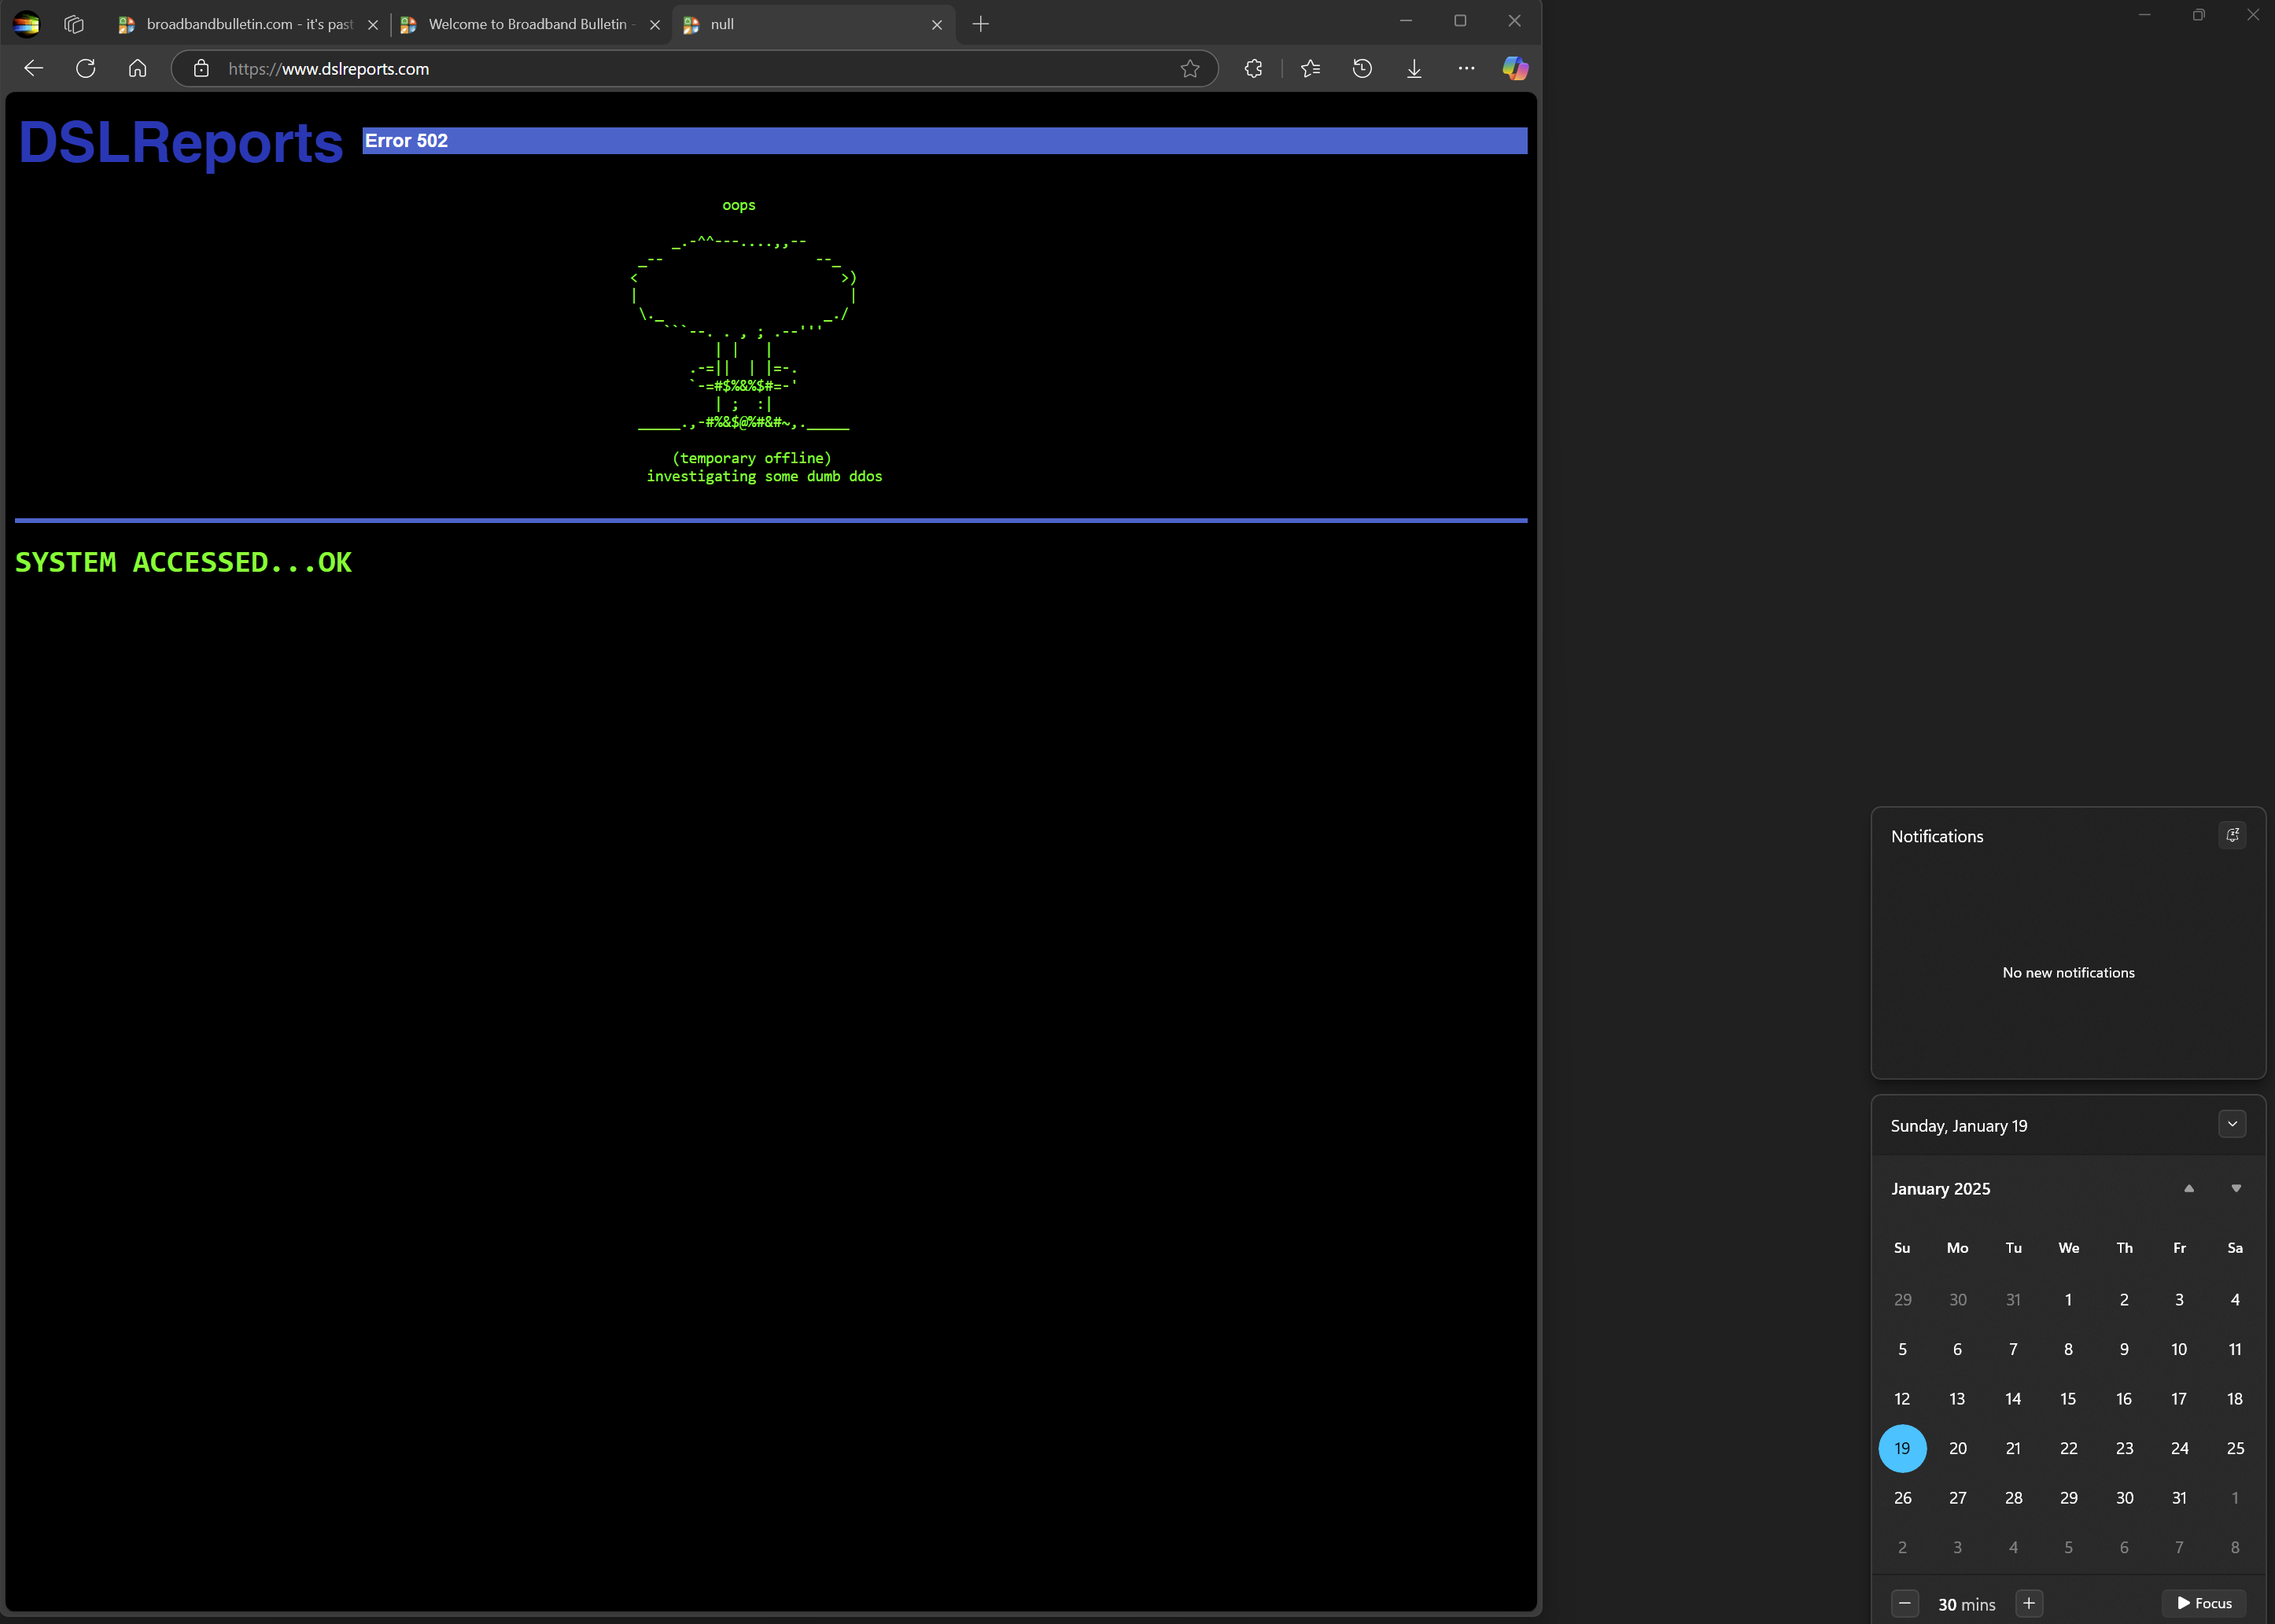Open the Downloads panel
2275x1624 pixels.
point(1414,68)
